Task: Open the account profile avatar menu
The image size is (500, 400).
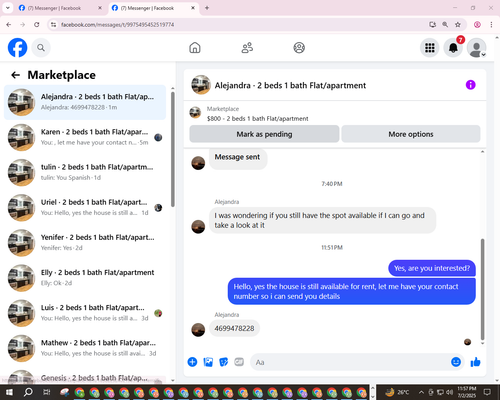Action: 476,48
